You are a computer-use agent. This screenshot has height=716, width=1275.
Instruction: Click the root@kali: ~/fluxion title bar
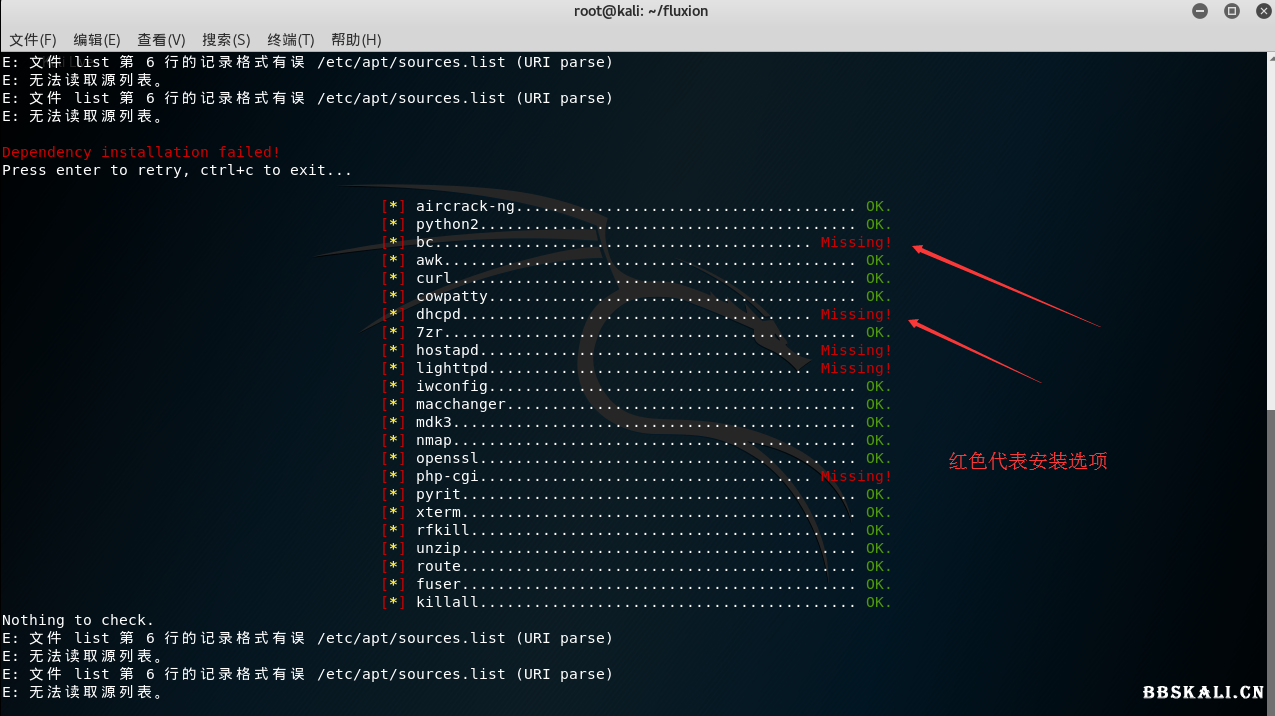point(637,12)
